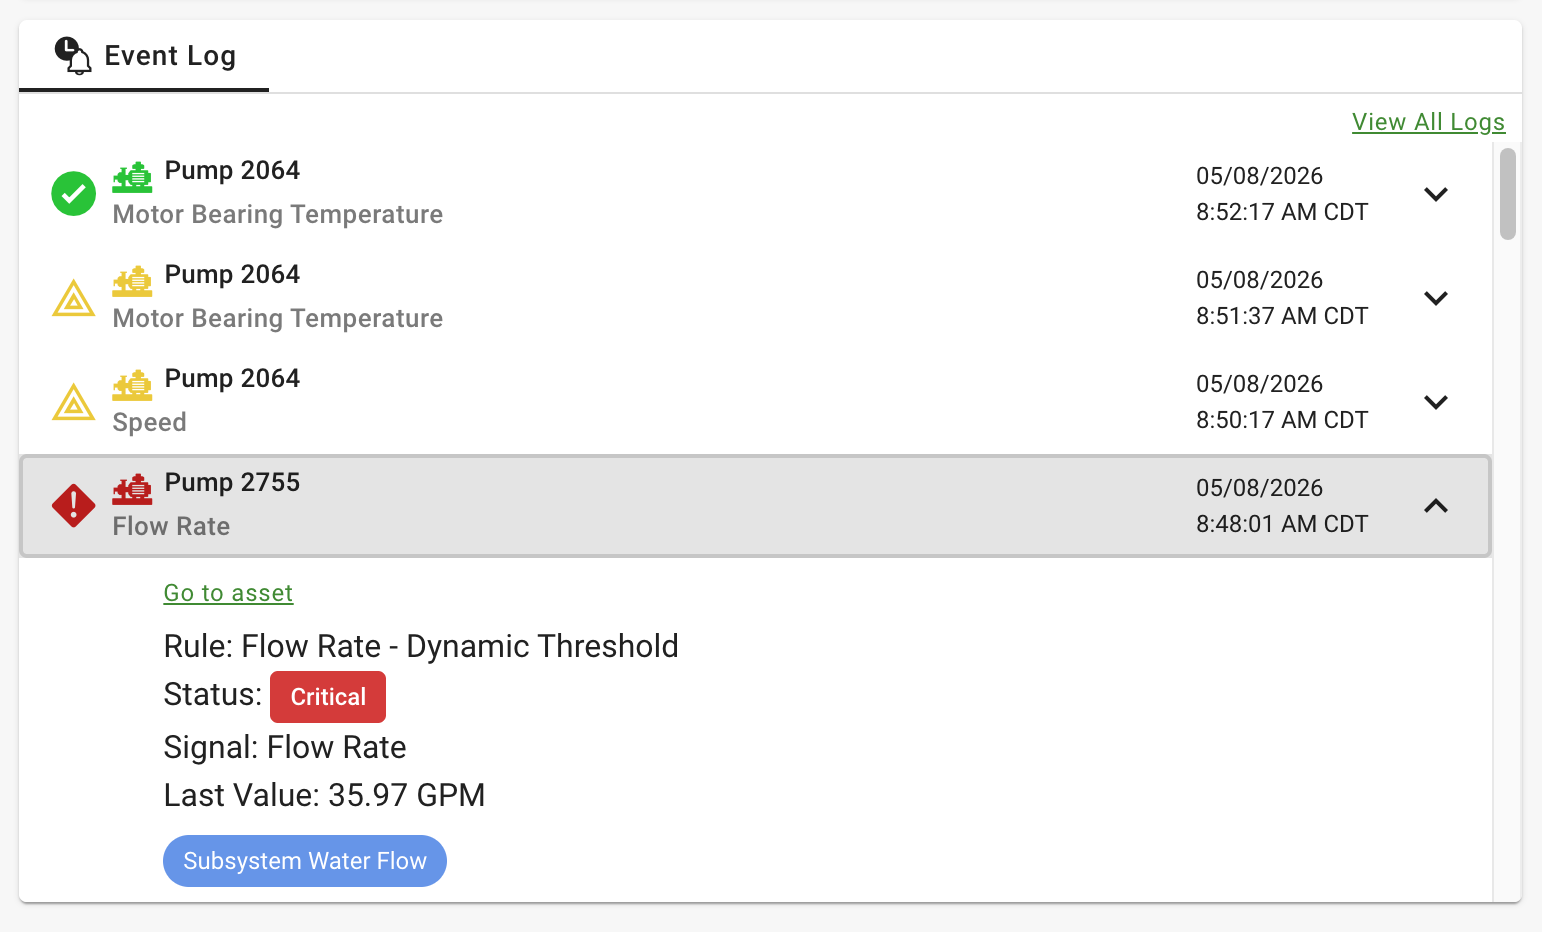Click the event list vertical scrollbar thumb
The height and width of the screenshot is (932, 1542).
[x=1508, y=194]
